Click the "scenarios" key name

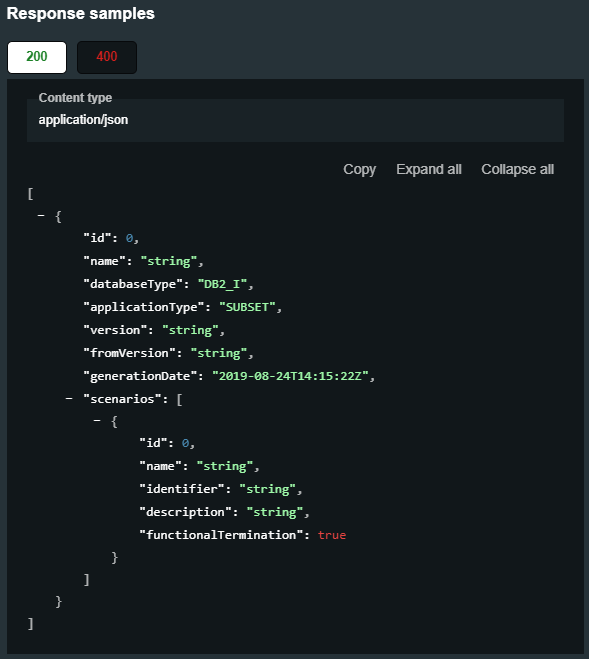pos(122,399)
